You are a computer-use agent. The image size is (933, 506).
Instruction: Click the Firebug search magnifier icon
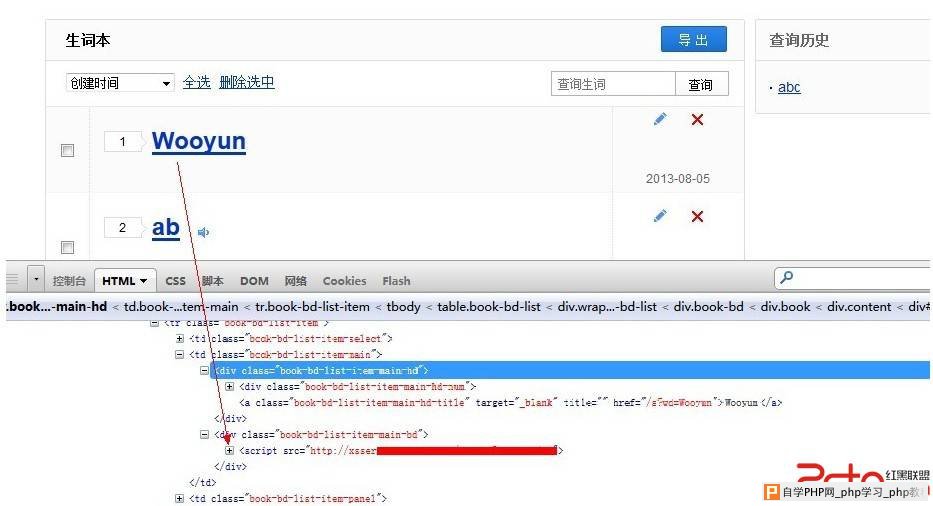[787, 277]
